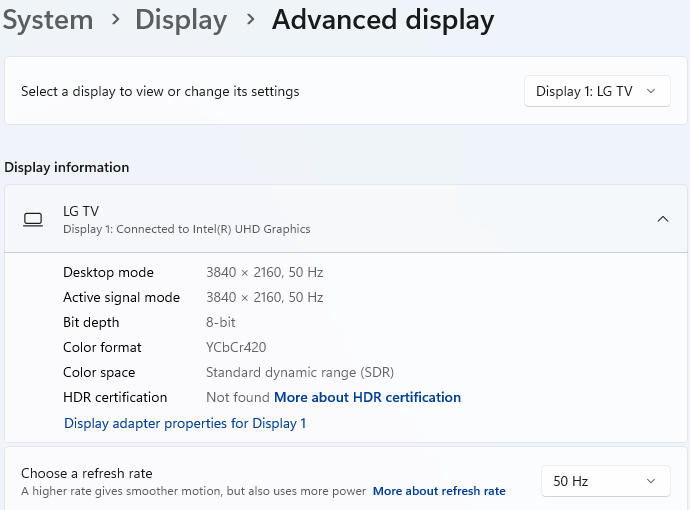Open Display adapter properties for Display 1
The image size is (690, 510).
click(185, 423)
